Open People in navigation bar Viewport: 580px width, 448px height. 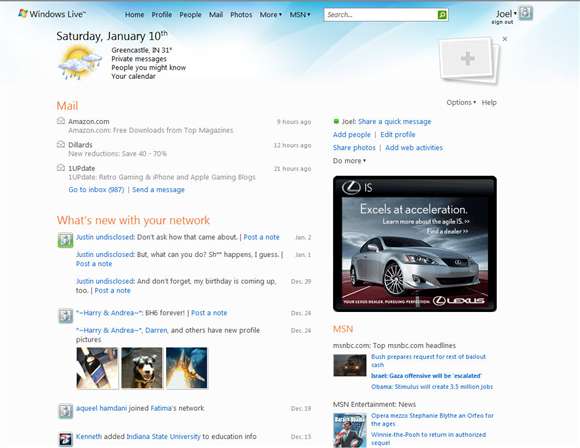190,15
